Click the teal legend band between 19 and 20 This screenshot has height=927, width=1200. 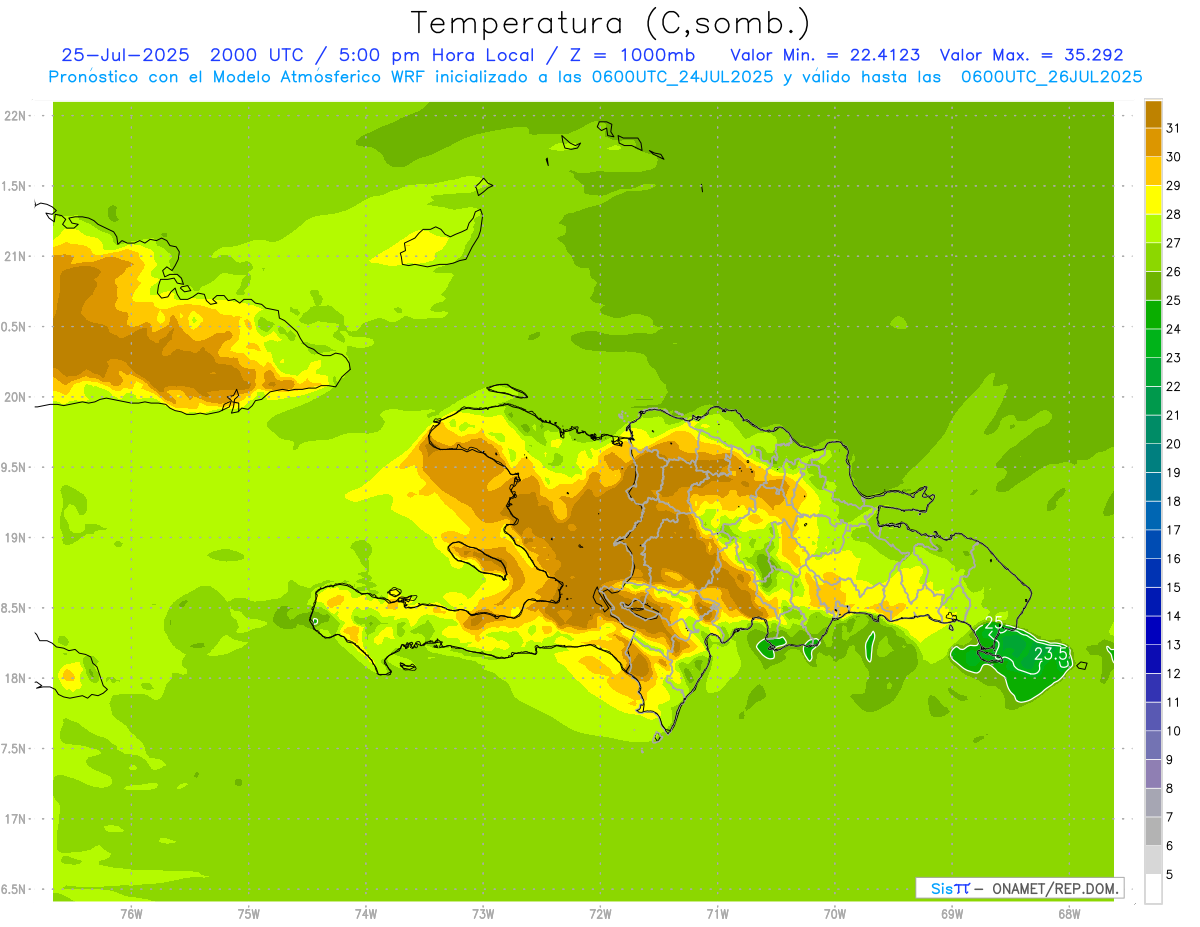(1153, 458)
